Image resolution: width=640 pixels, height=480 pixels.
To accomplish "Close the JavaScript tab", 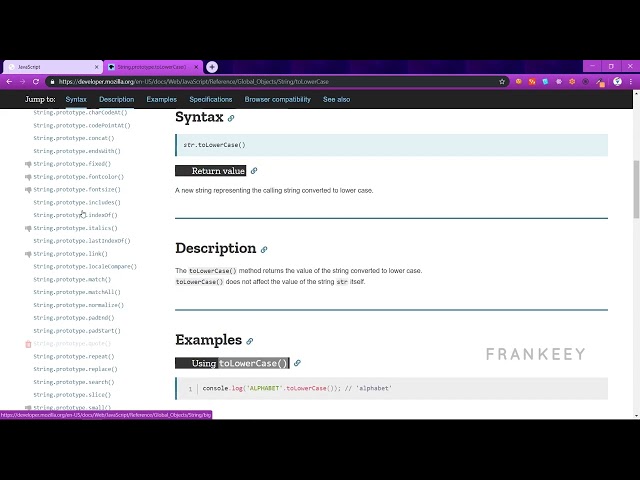I will tap(97, 67).
